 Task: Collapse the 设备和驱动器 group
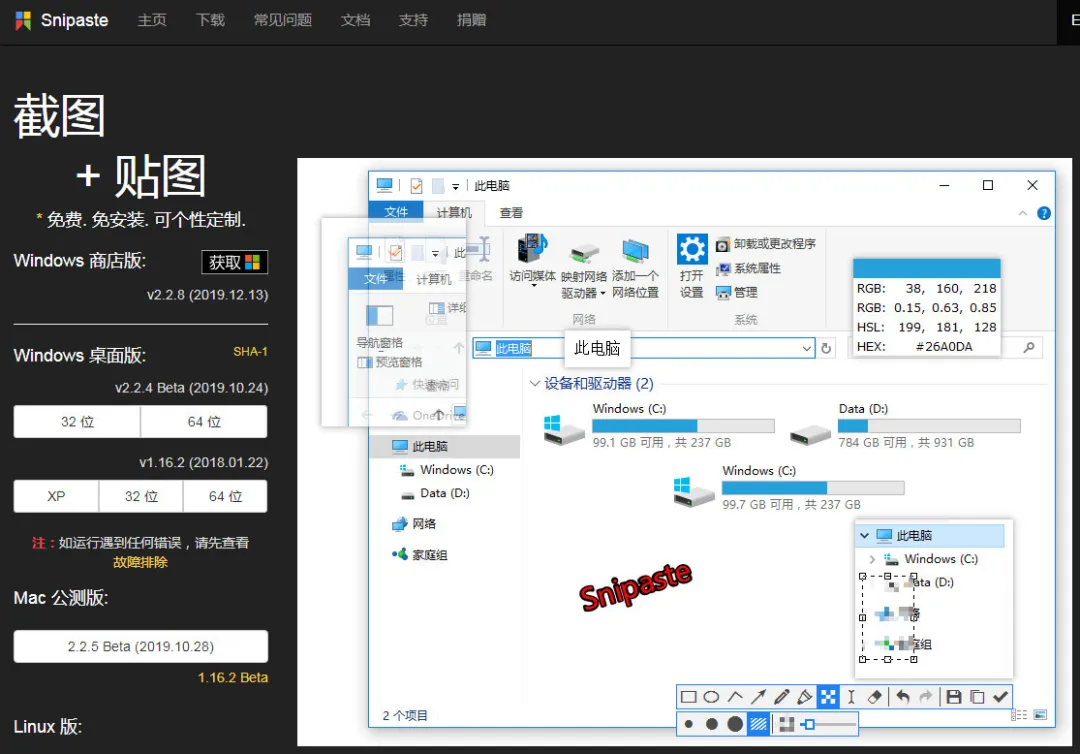(x=534, y=384)
